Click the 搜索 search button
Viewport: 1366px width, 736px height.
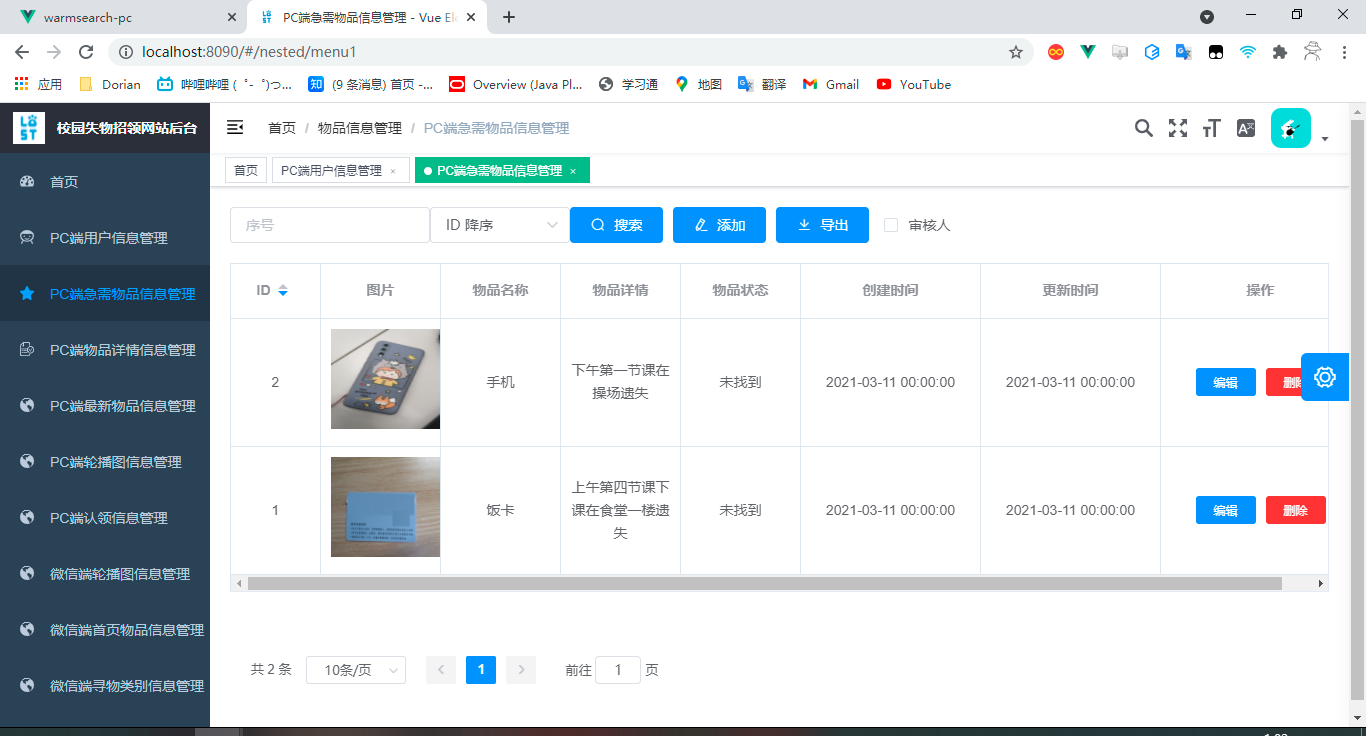(x=617, y=225)
